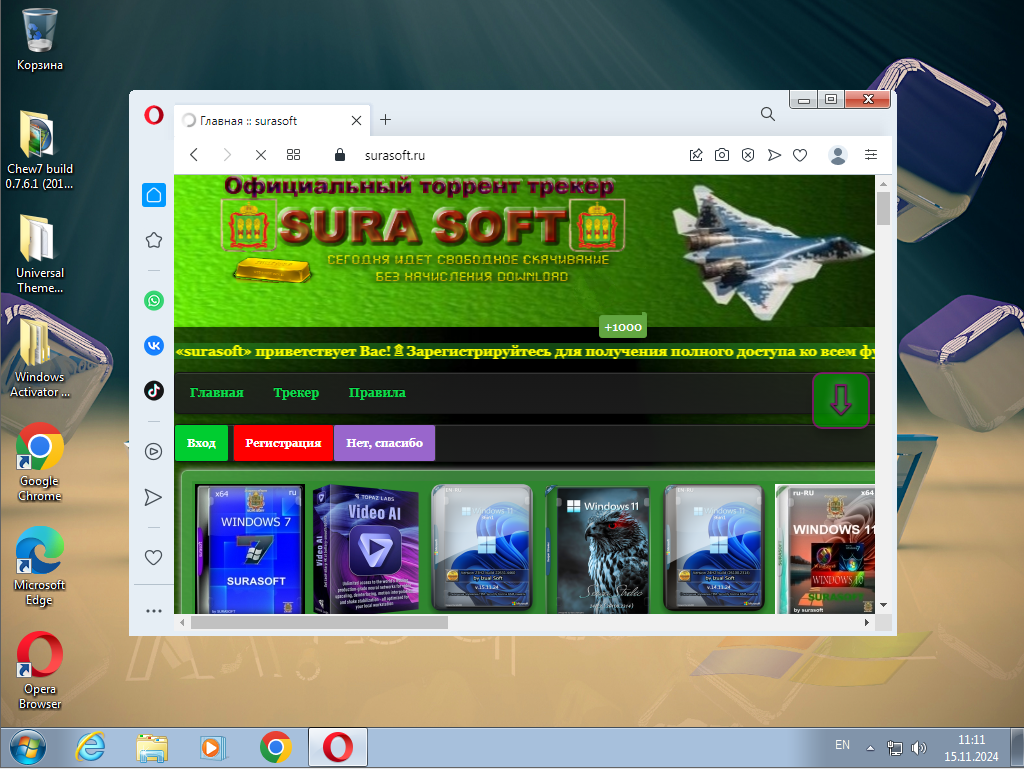Go forward with the browser forward arrow
The width and height of the screenshot is (1024, 769).
(227, 155)
